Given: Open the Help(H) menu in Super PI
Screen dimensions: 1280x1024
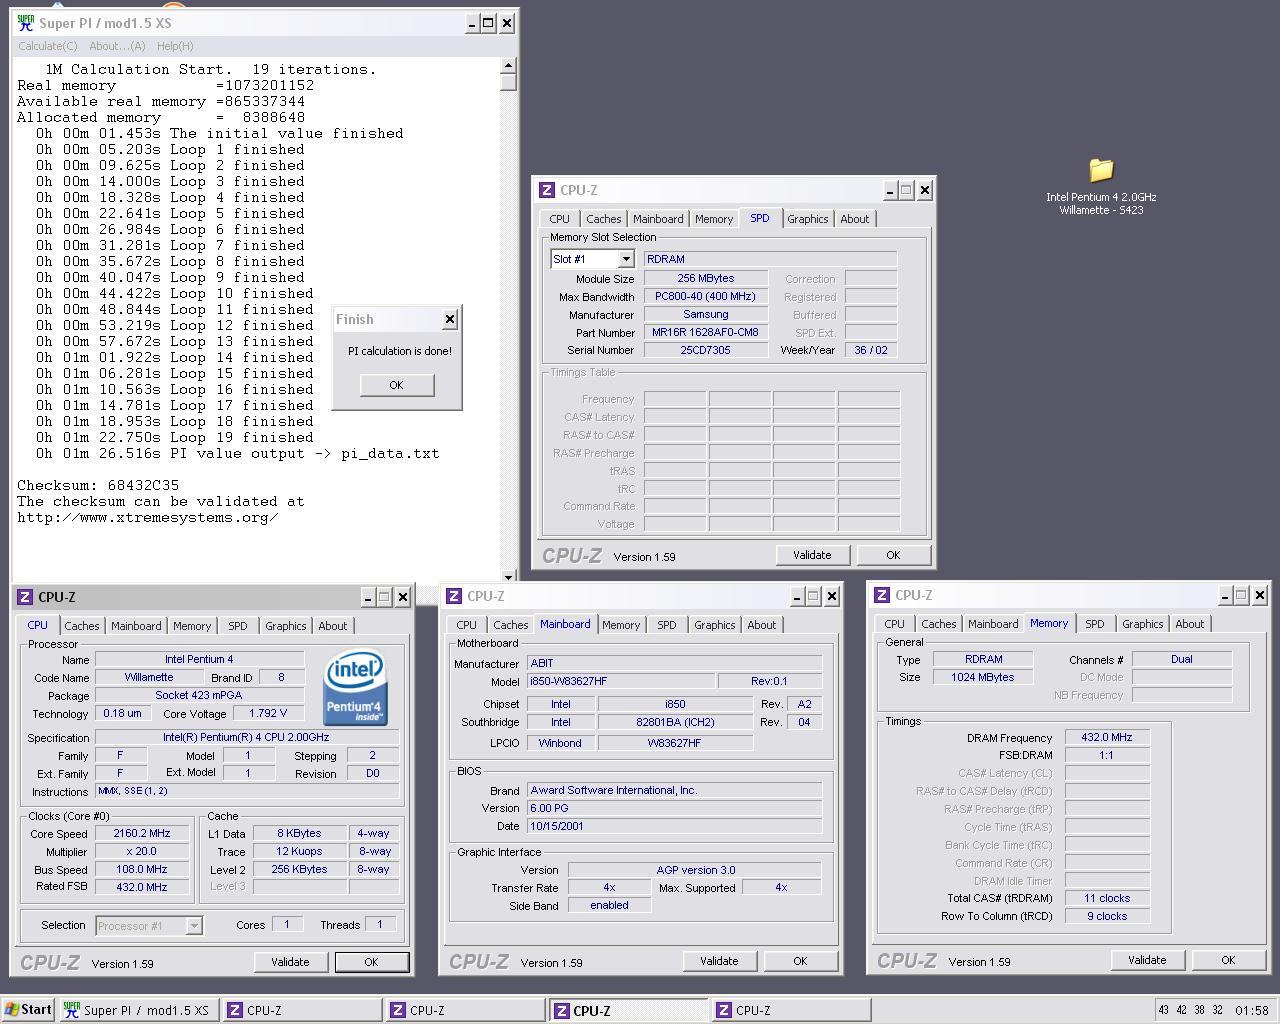Looking at the screenshot, I should click(x=175, y=46).
